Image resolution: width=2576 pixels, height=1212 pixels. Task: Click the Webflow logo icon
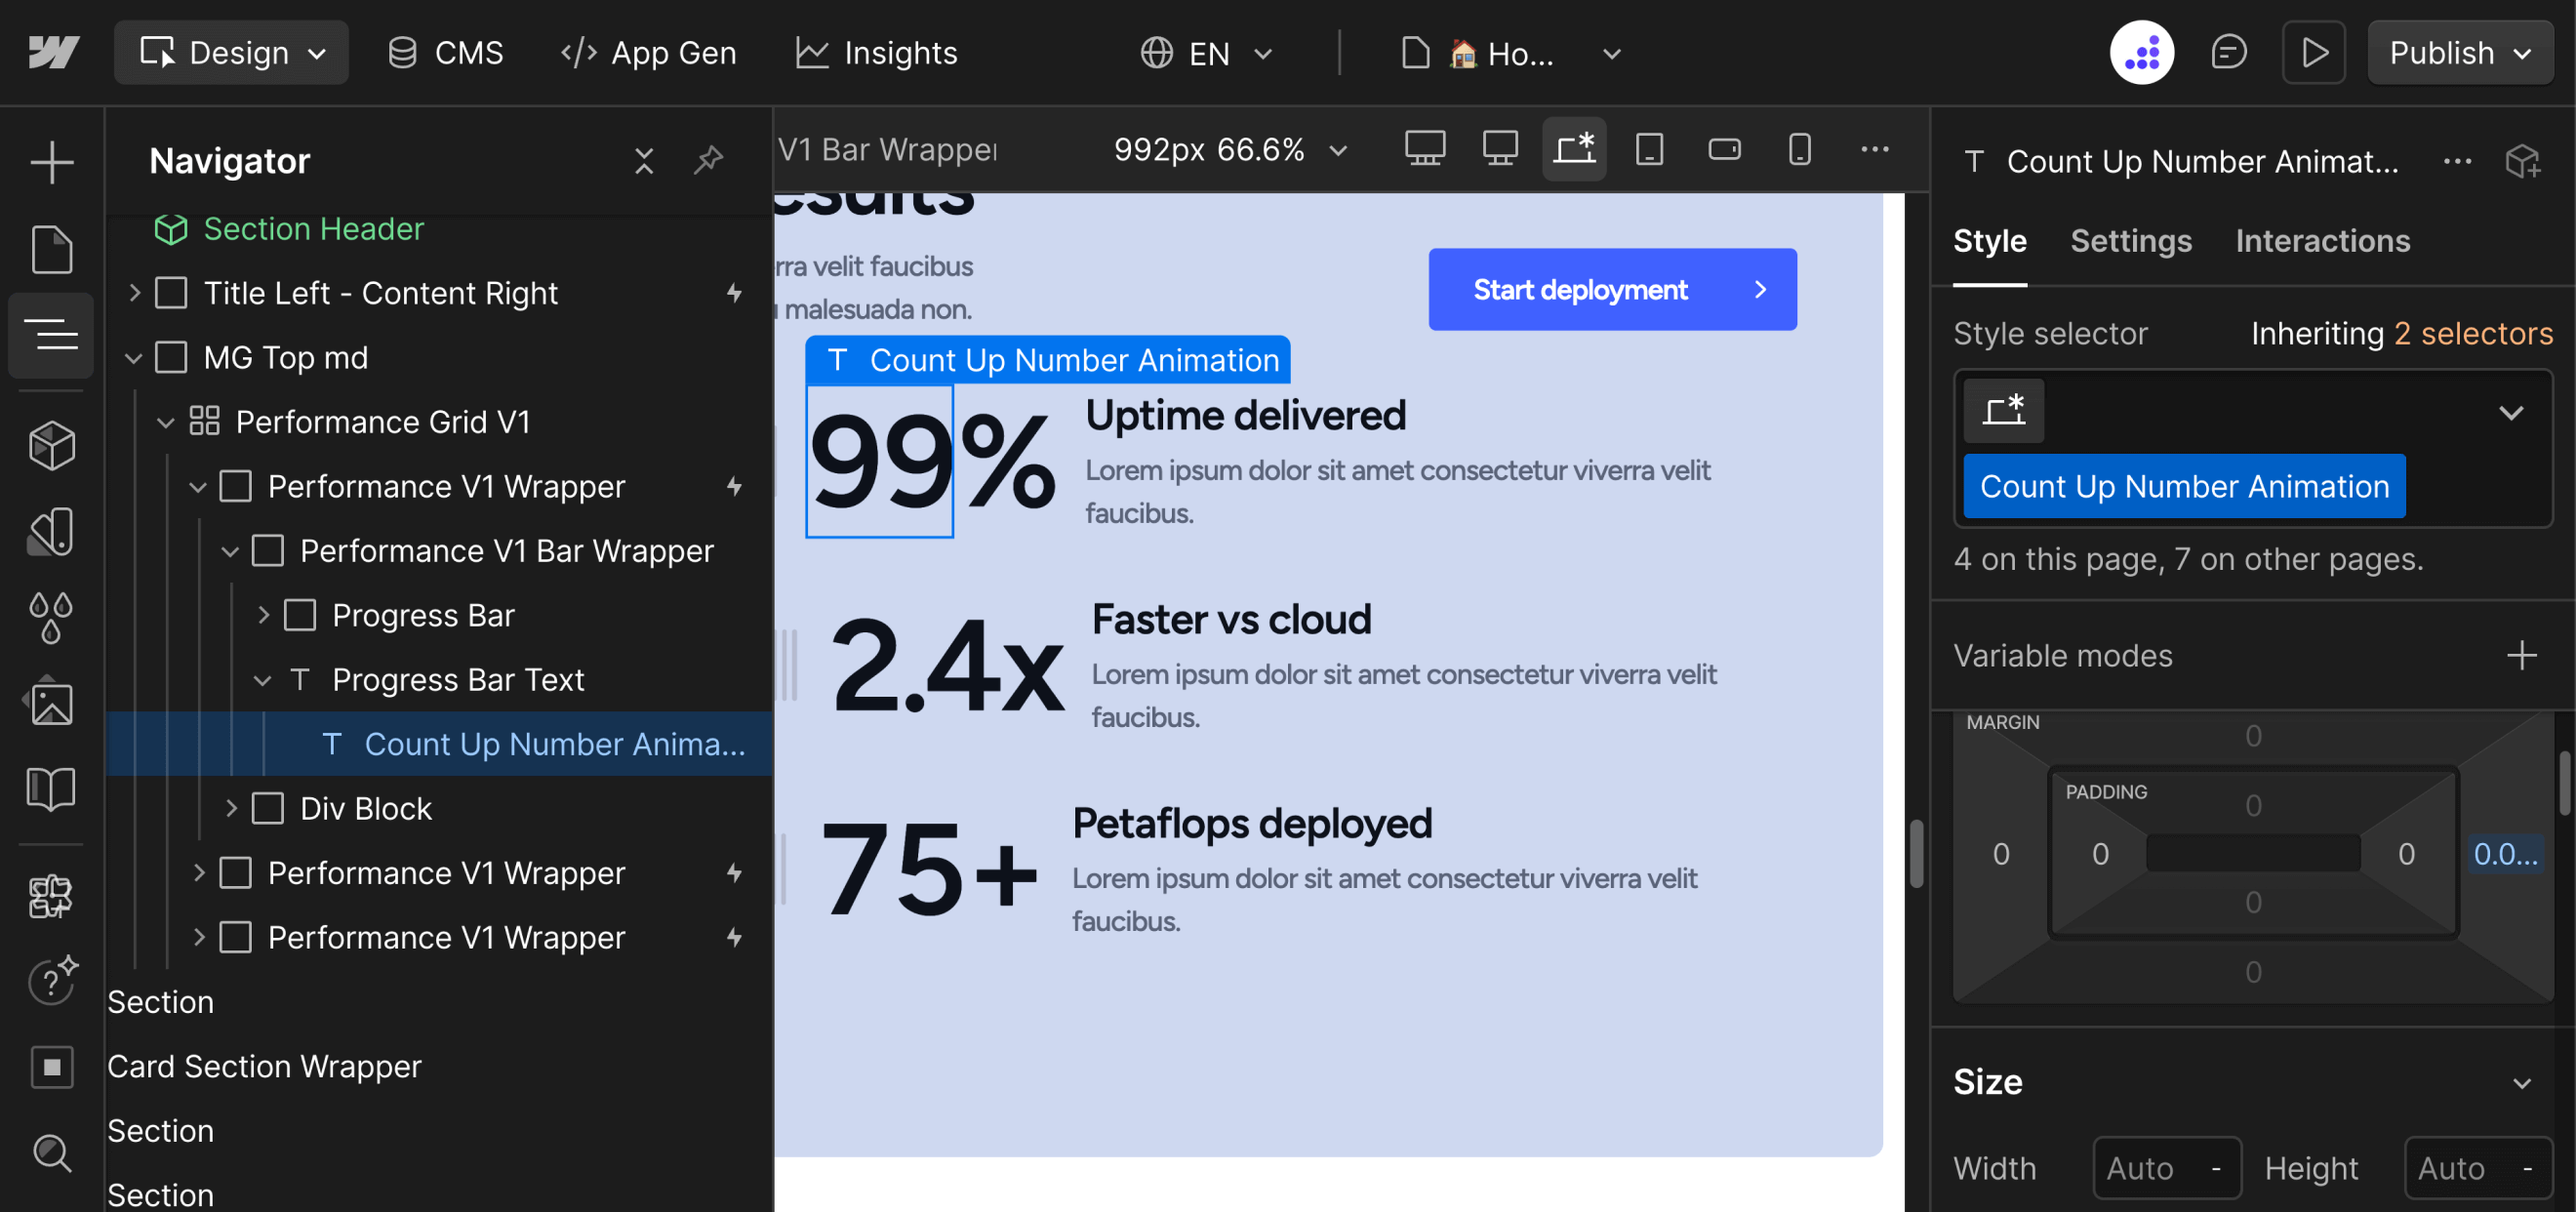point(53,52)
